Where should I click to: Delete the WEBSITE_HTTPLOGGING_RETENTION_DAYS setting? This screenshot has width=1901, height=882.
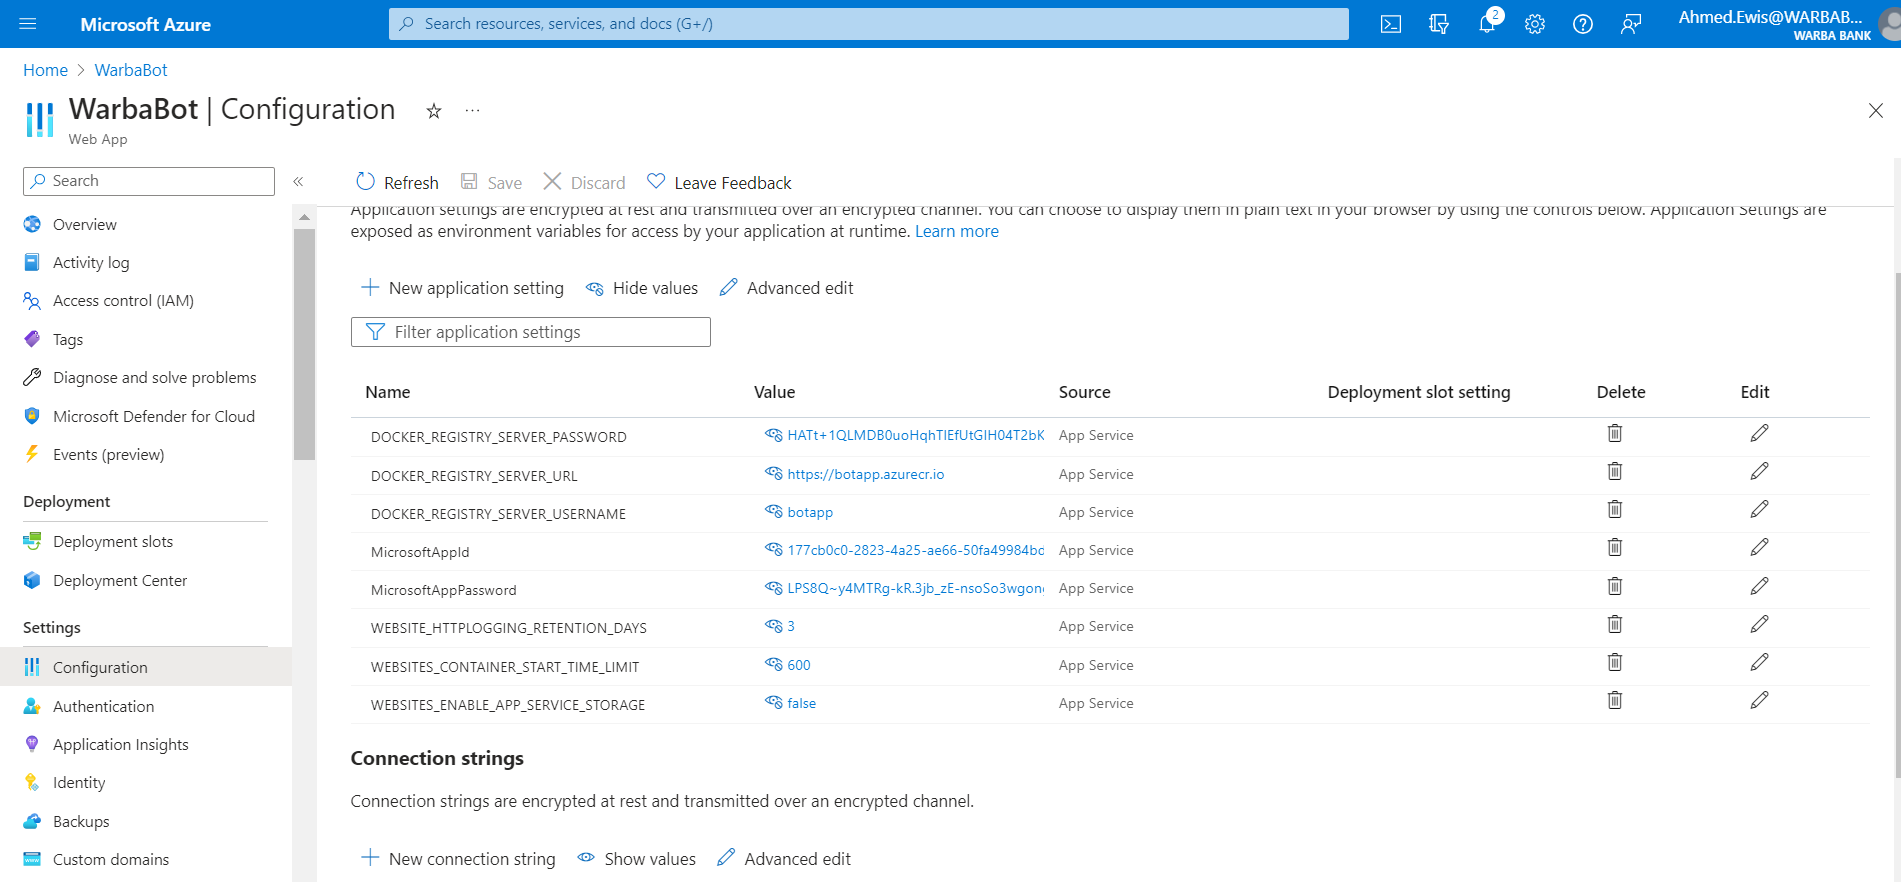(x=1615, y=624)
